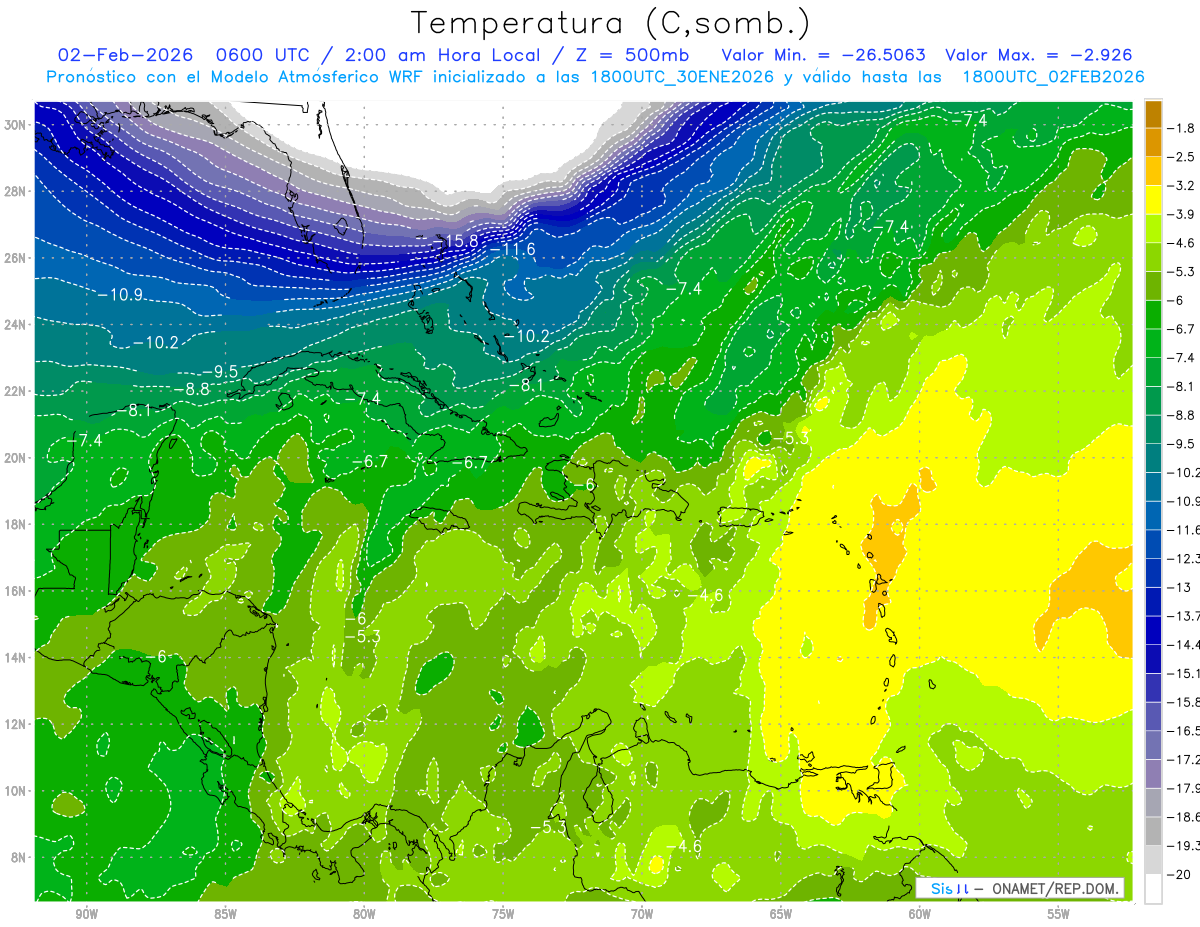This screenshot has height=927, width=1200.
Task: Click the '80W' longitude axis label
Action: point(364,915)
